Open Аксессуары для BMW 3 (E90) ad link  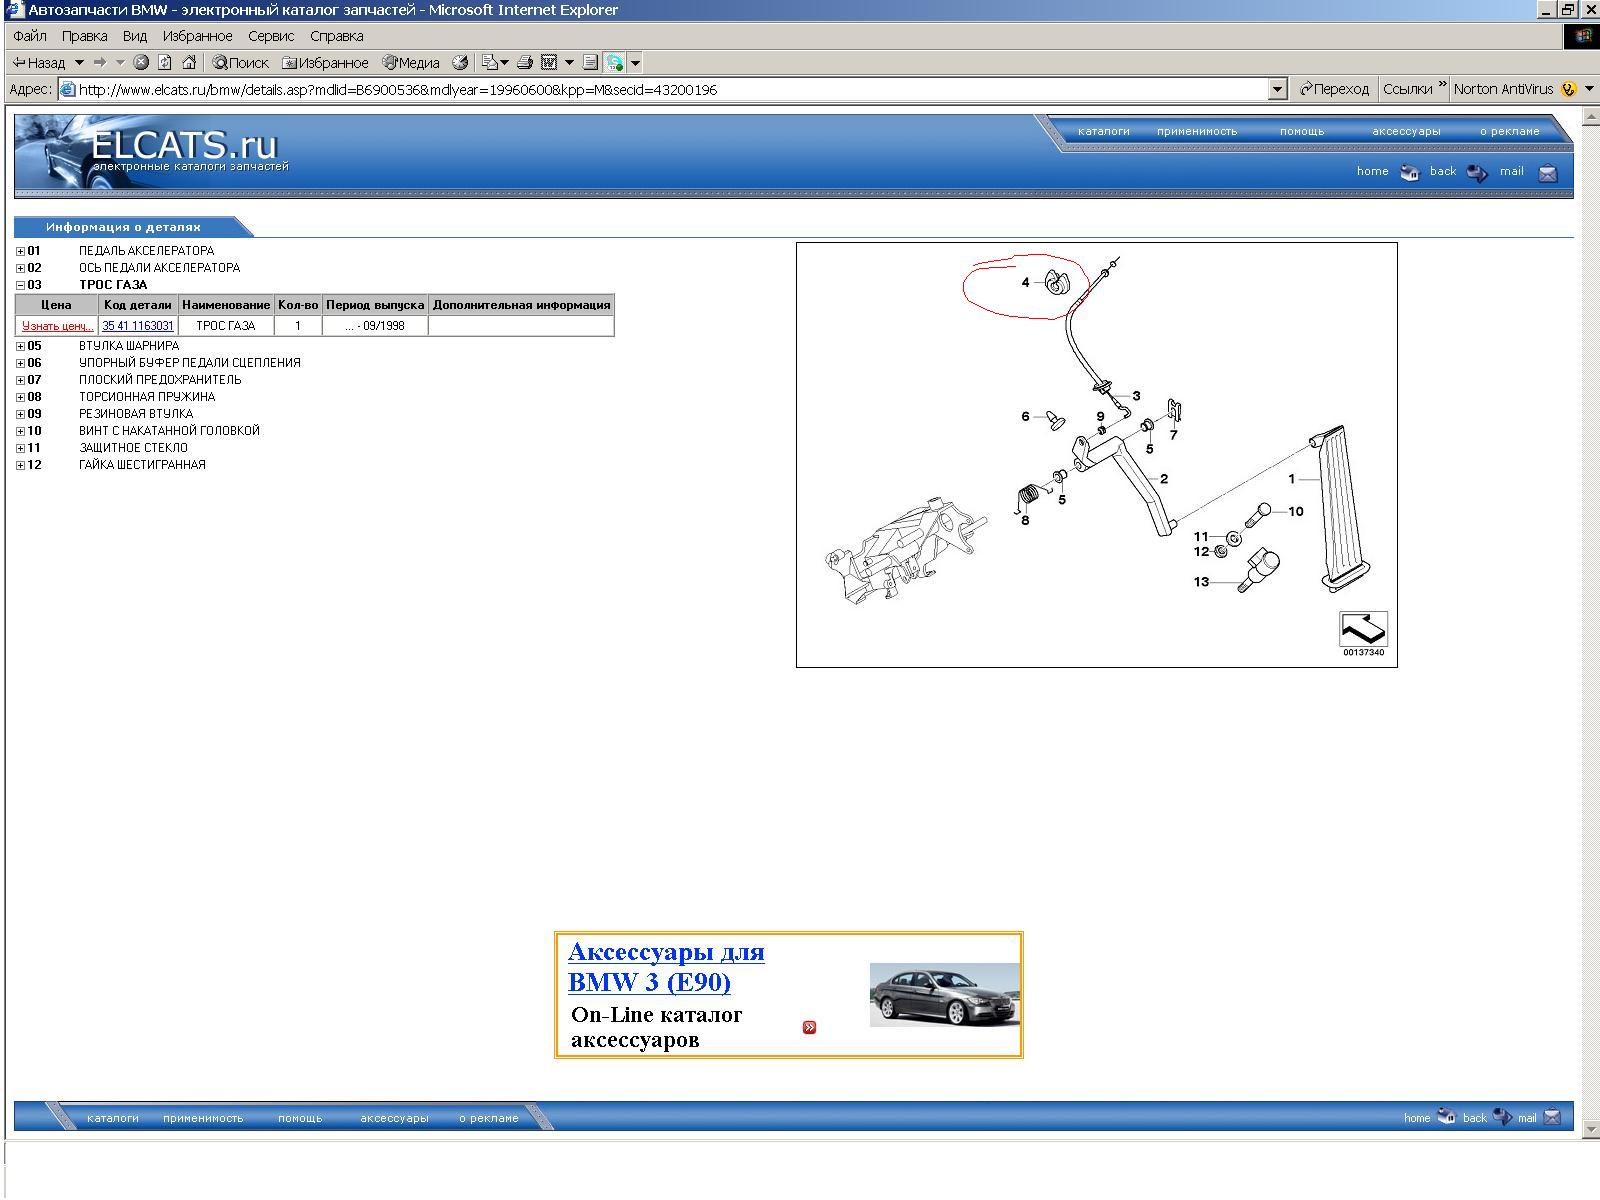(666, 967)
